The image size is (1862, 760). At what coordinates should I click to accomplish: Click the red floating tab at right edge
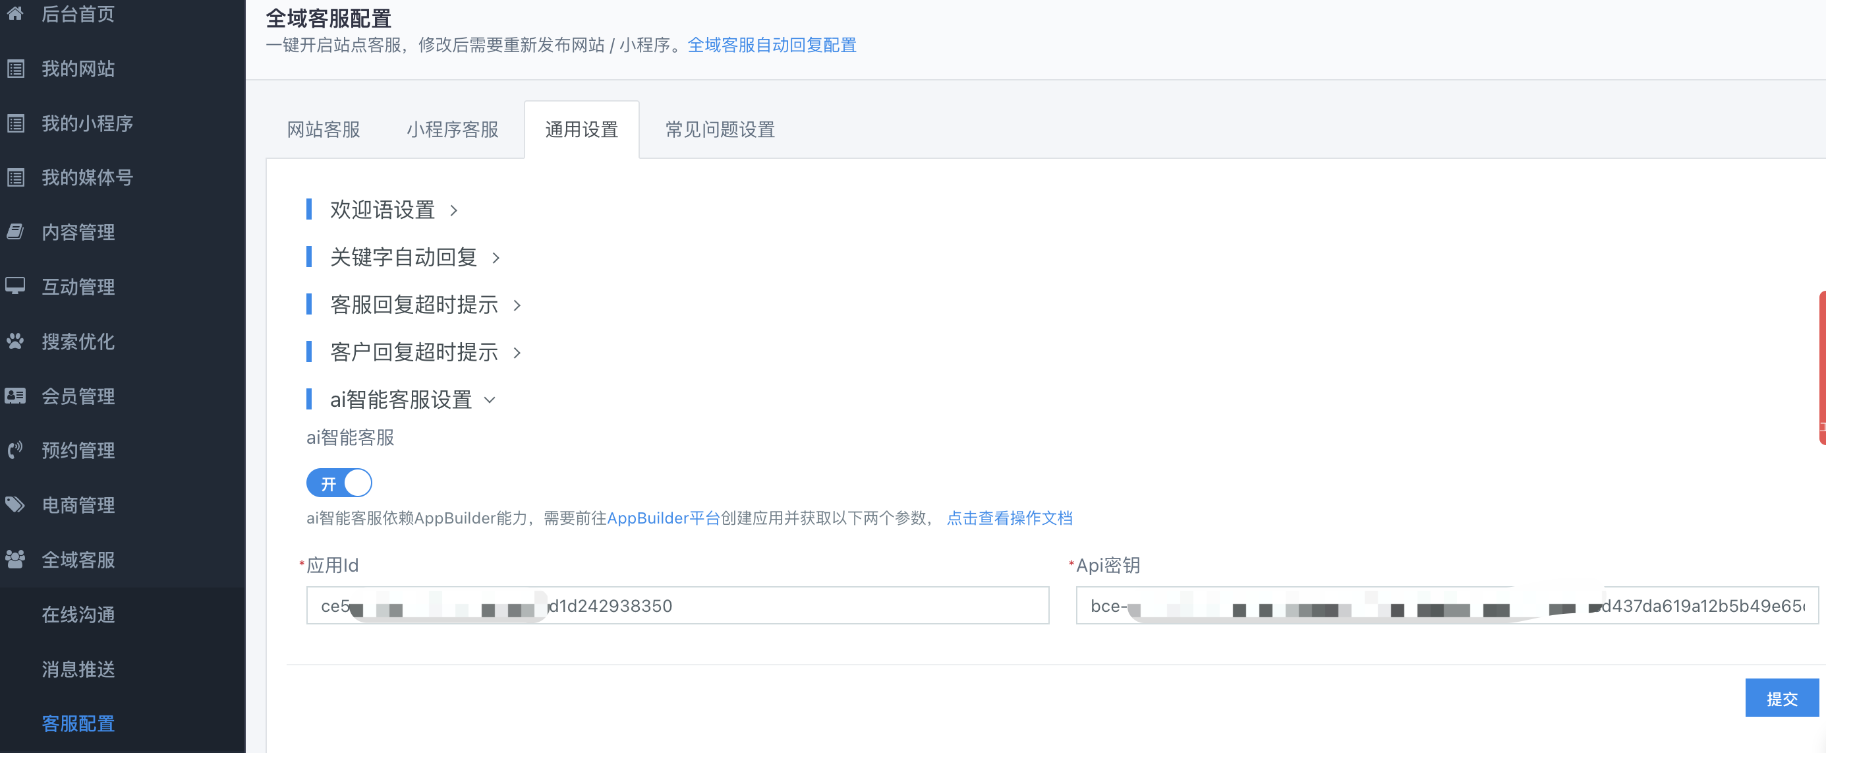(x=1822, y=368)
